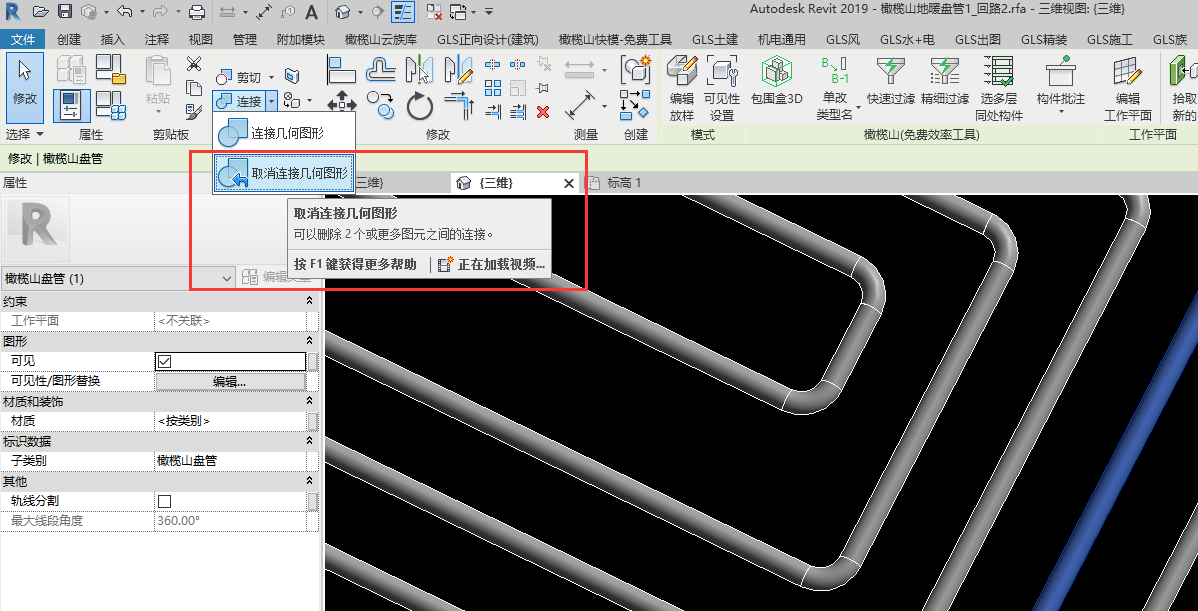This screenshot has width=1198, height=611.
Task: Click the Create Similar icon
Action: point(635,105)
